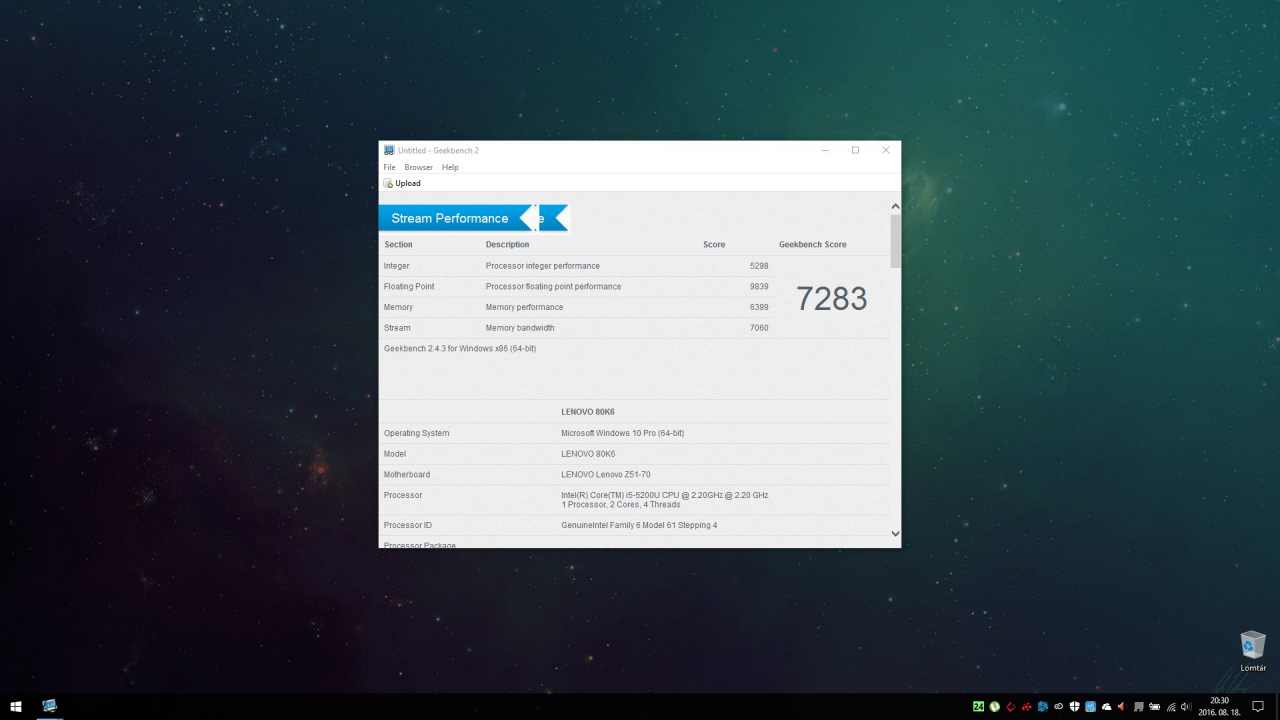The height and width of the screenshot is (720, 1280).
Task: Select floating point score 9839
Action: (x=759, y=286)
